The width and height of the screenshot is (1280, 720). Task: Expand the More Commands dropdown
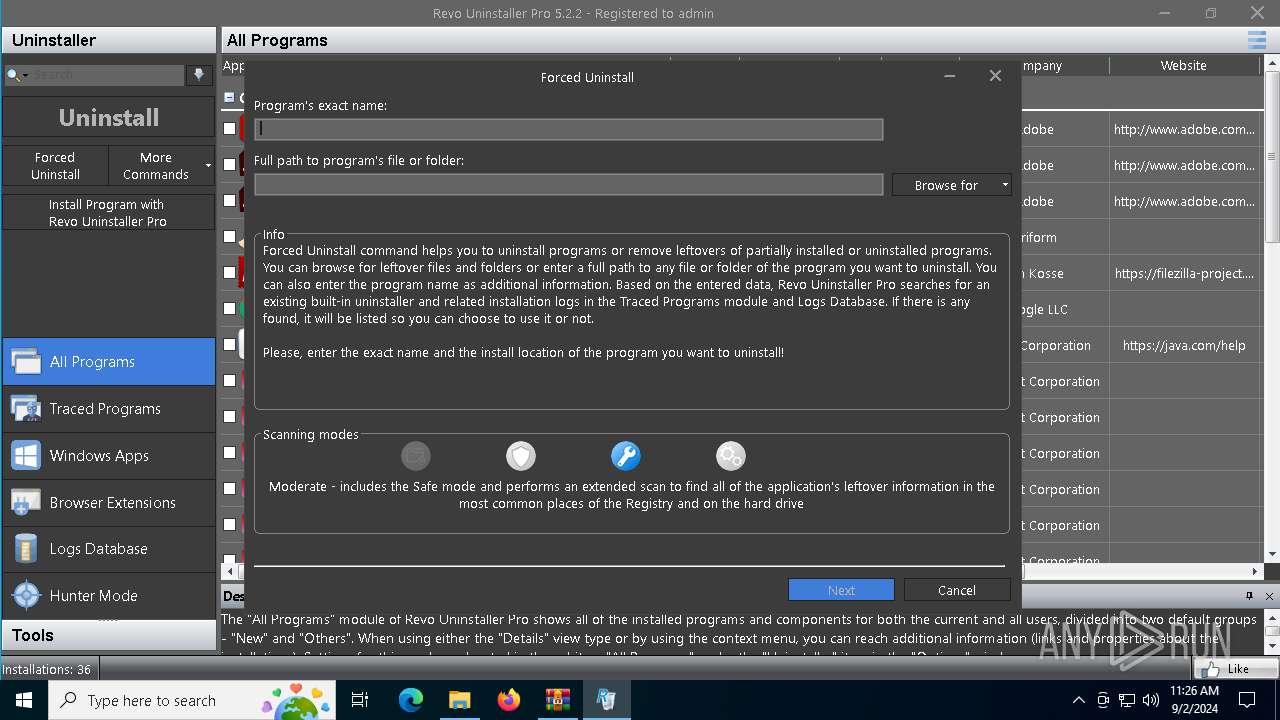tap(162, 165)
